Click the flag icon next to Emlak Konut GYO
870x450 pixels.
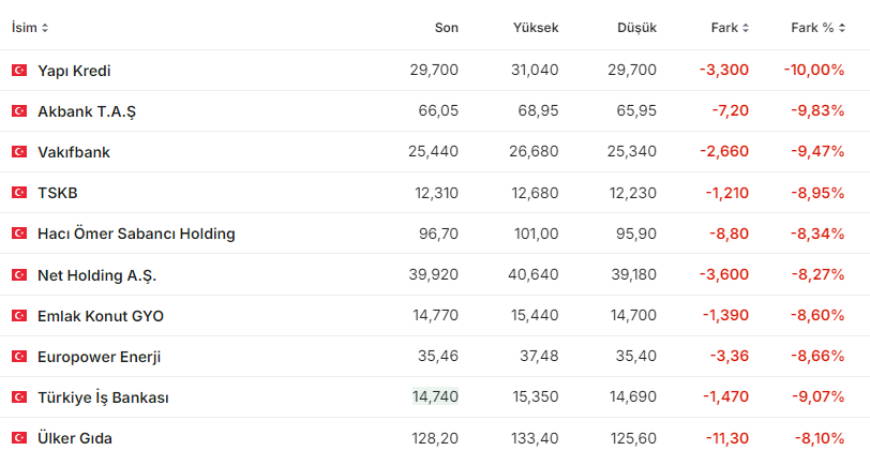(x=19, y=316)
